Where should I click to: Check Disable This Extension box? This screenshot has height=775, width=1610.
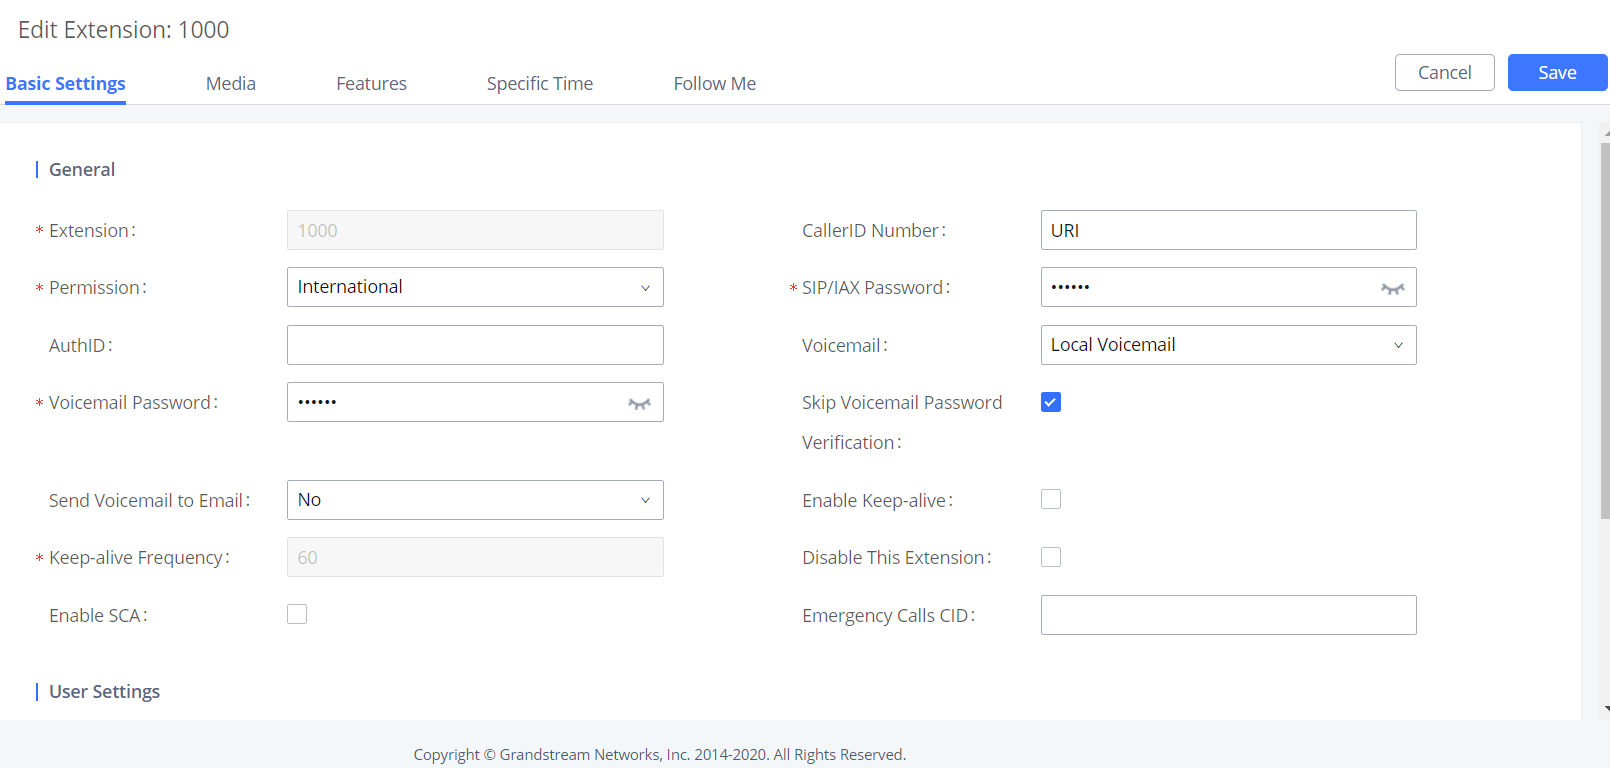pos(1051,557)
